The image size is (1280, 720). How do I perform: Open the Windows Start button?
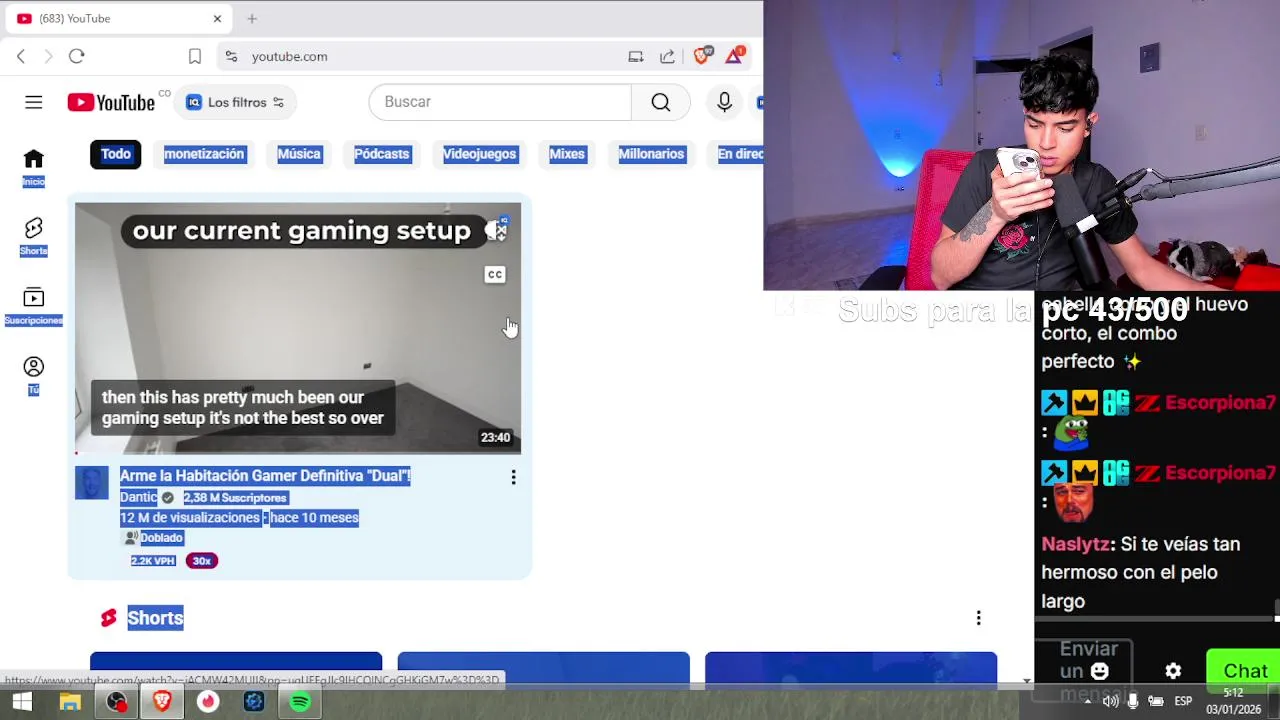(x=22, y=702)
